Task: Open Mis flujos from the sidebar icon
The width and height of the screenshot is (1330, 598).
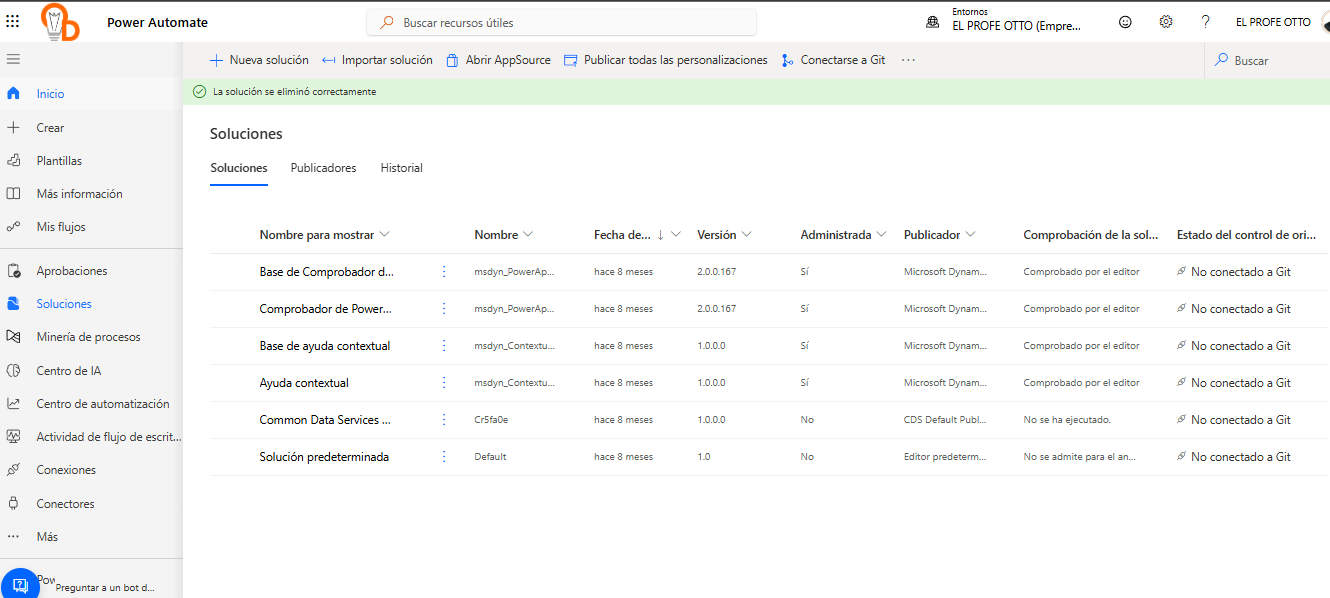Action: 13,226
